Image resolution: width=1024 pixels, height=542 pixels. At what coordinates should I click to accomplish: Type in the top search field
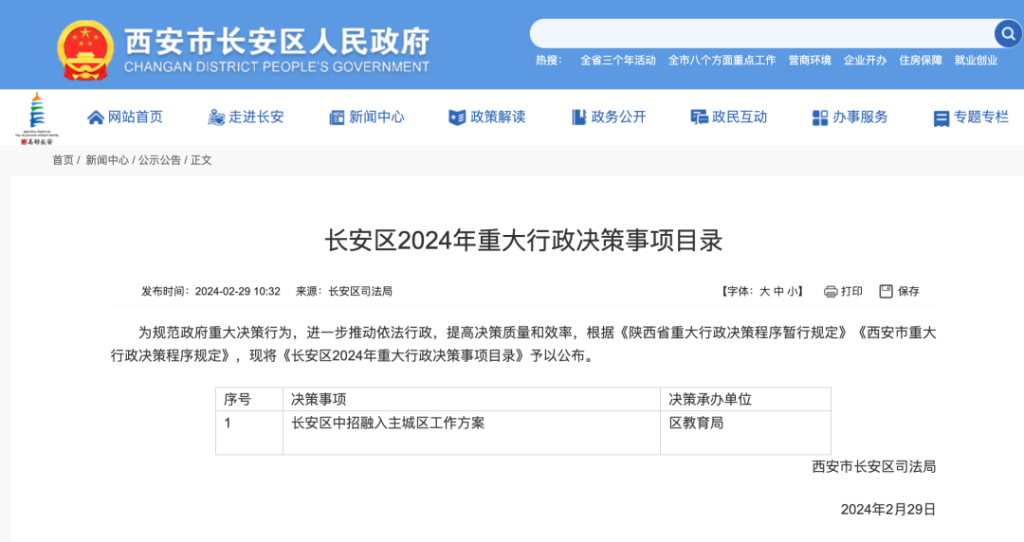click(760, 33)
